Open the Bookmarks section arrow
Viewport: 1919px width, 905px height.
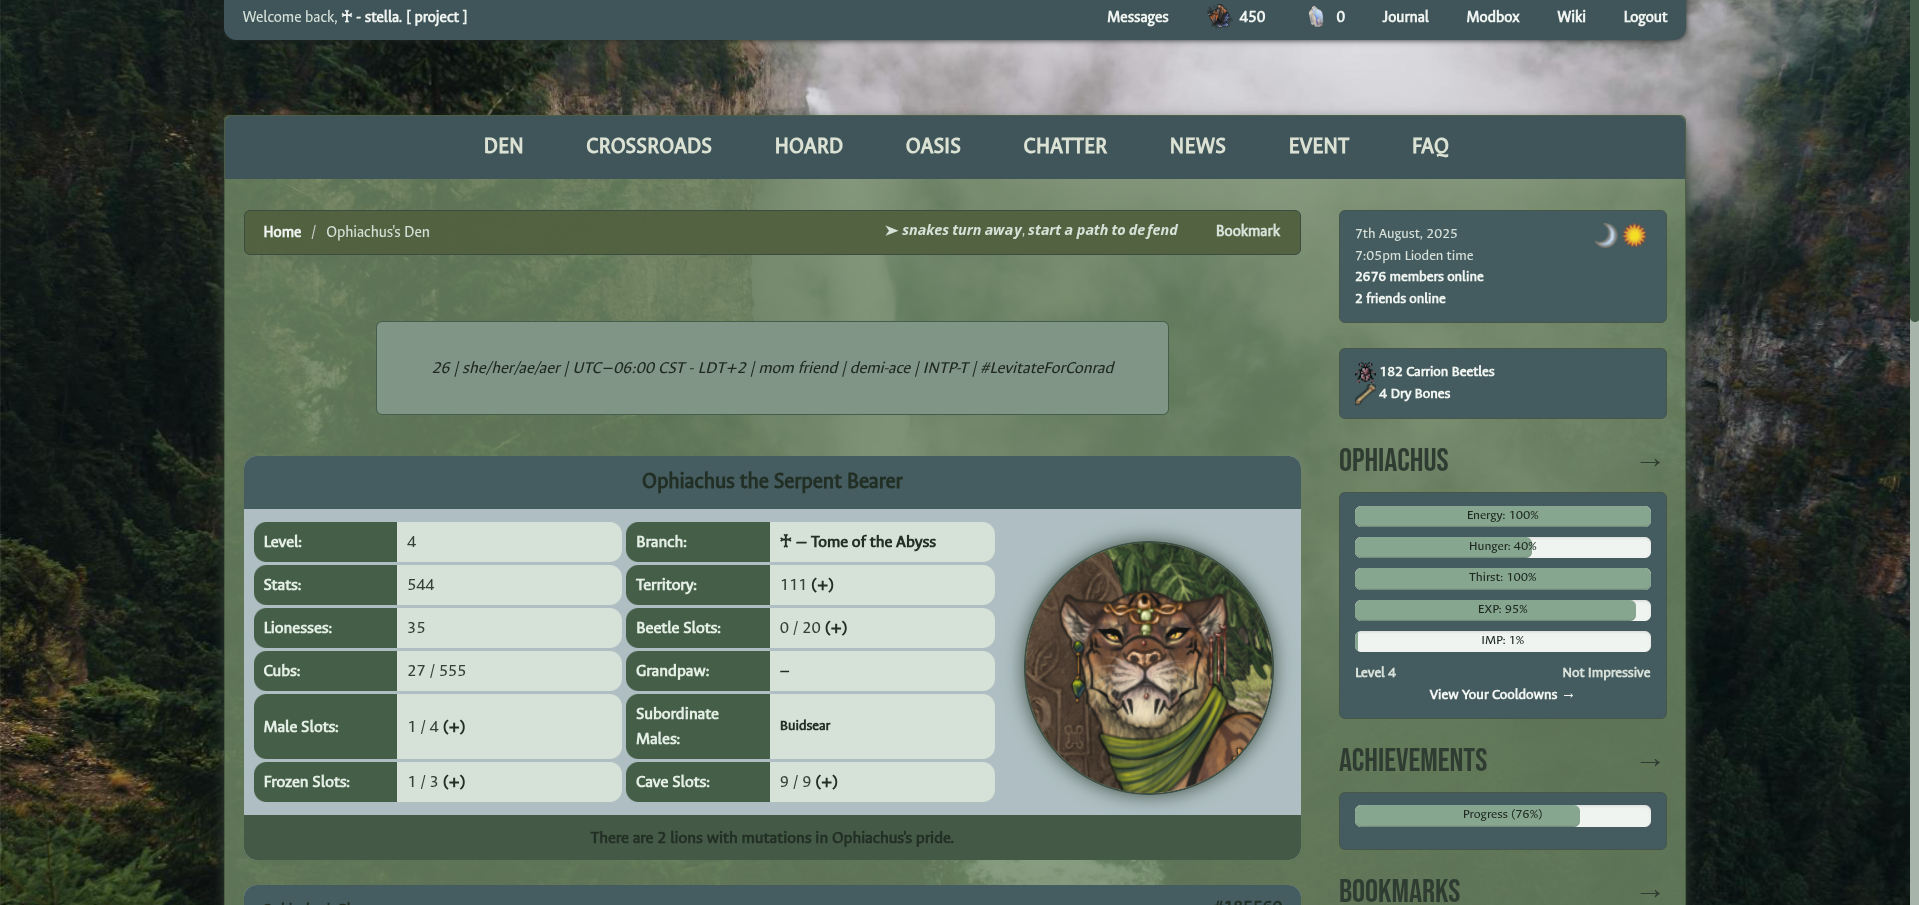pos(1650,892)
